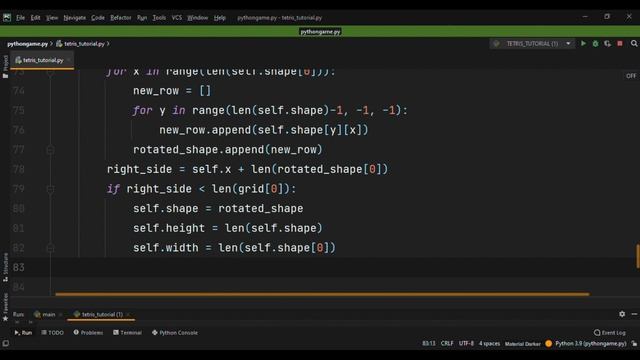Stop the running program
The height and width of the screenshot is (360, 640).
tap(620, 43)
